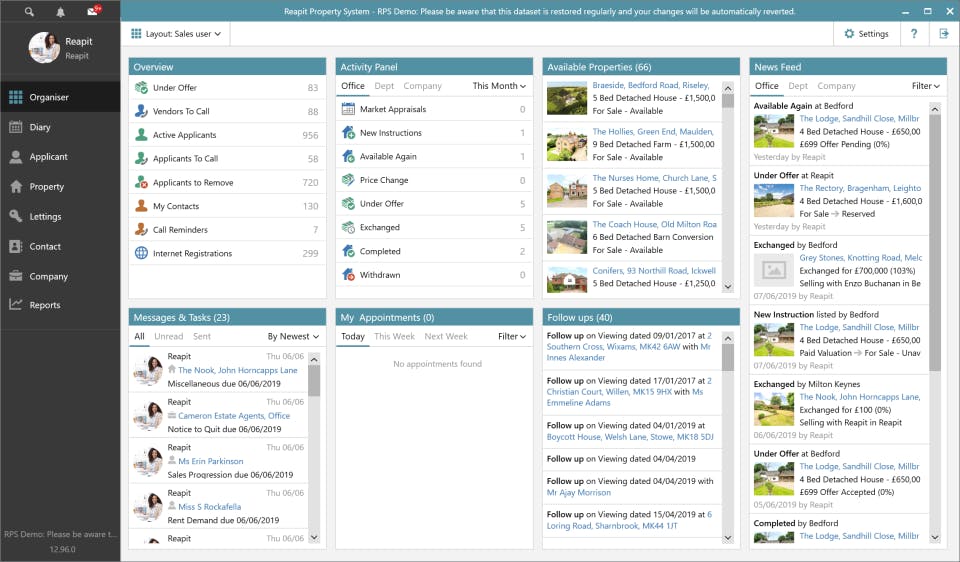The height and width of the screenshot is (562, 960).
Task: Click the Settings button
Action: click(x=867, y=34)
